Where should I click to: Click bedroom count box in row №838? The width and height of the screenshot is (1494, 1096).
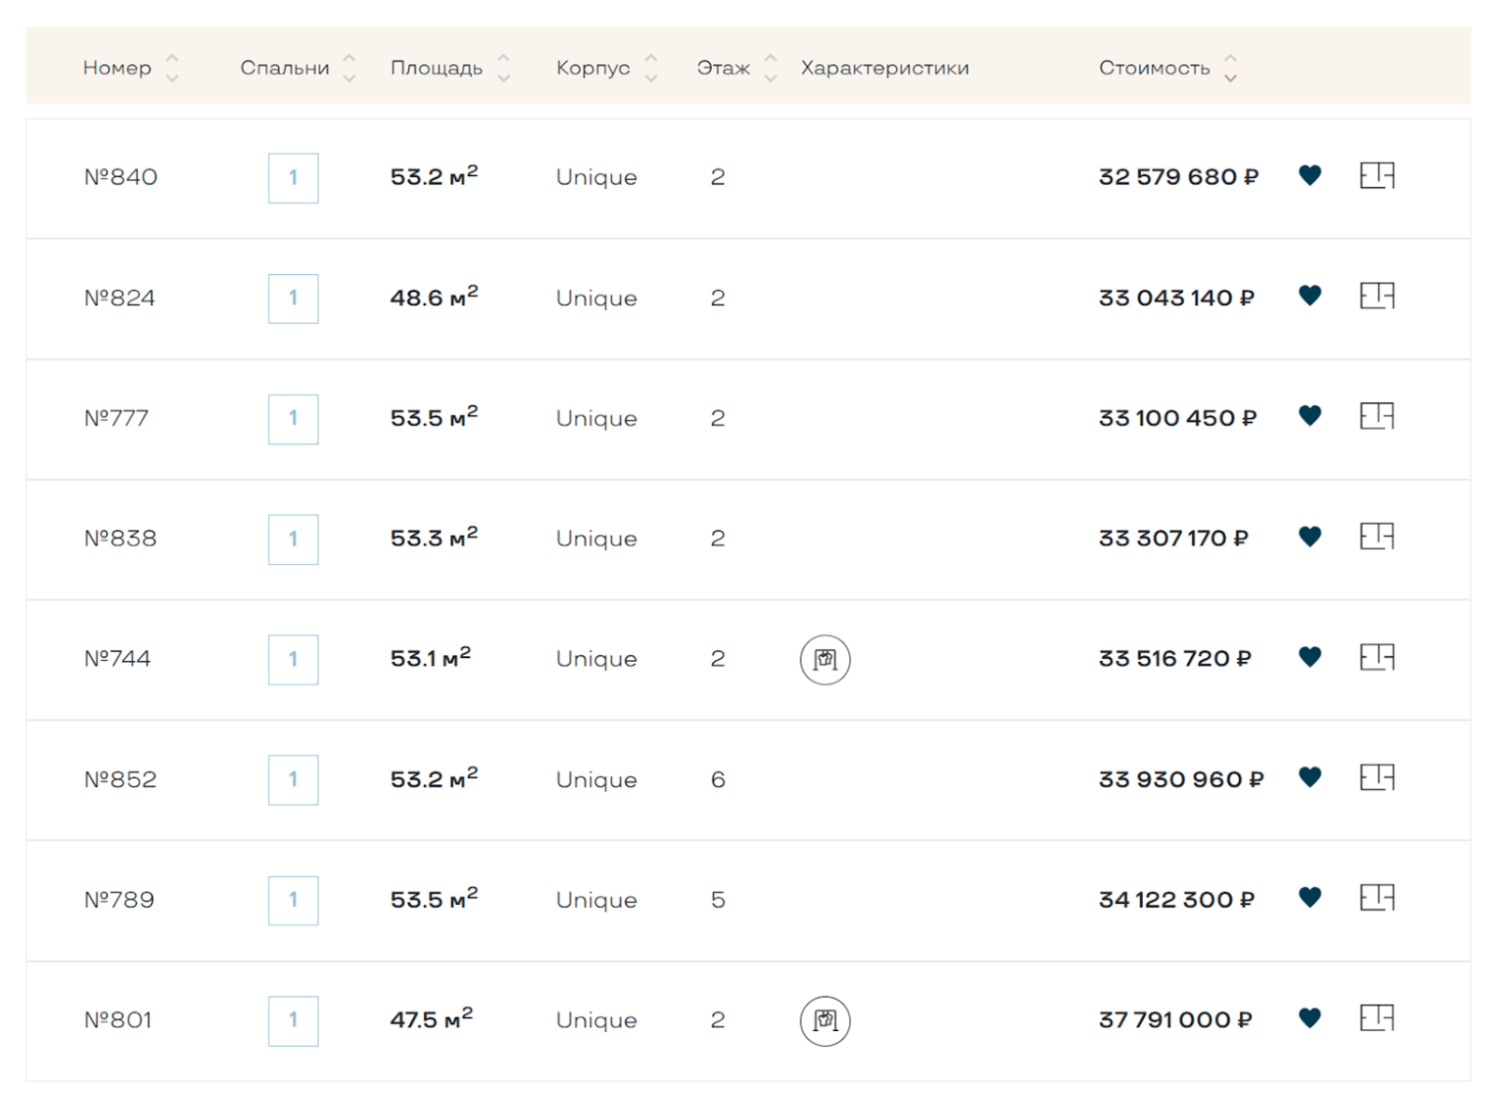pyautogui.click(x=293, y=539)
